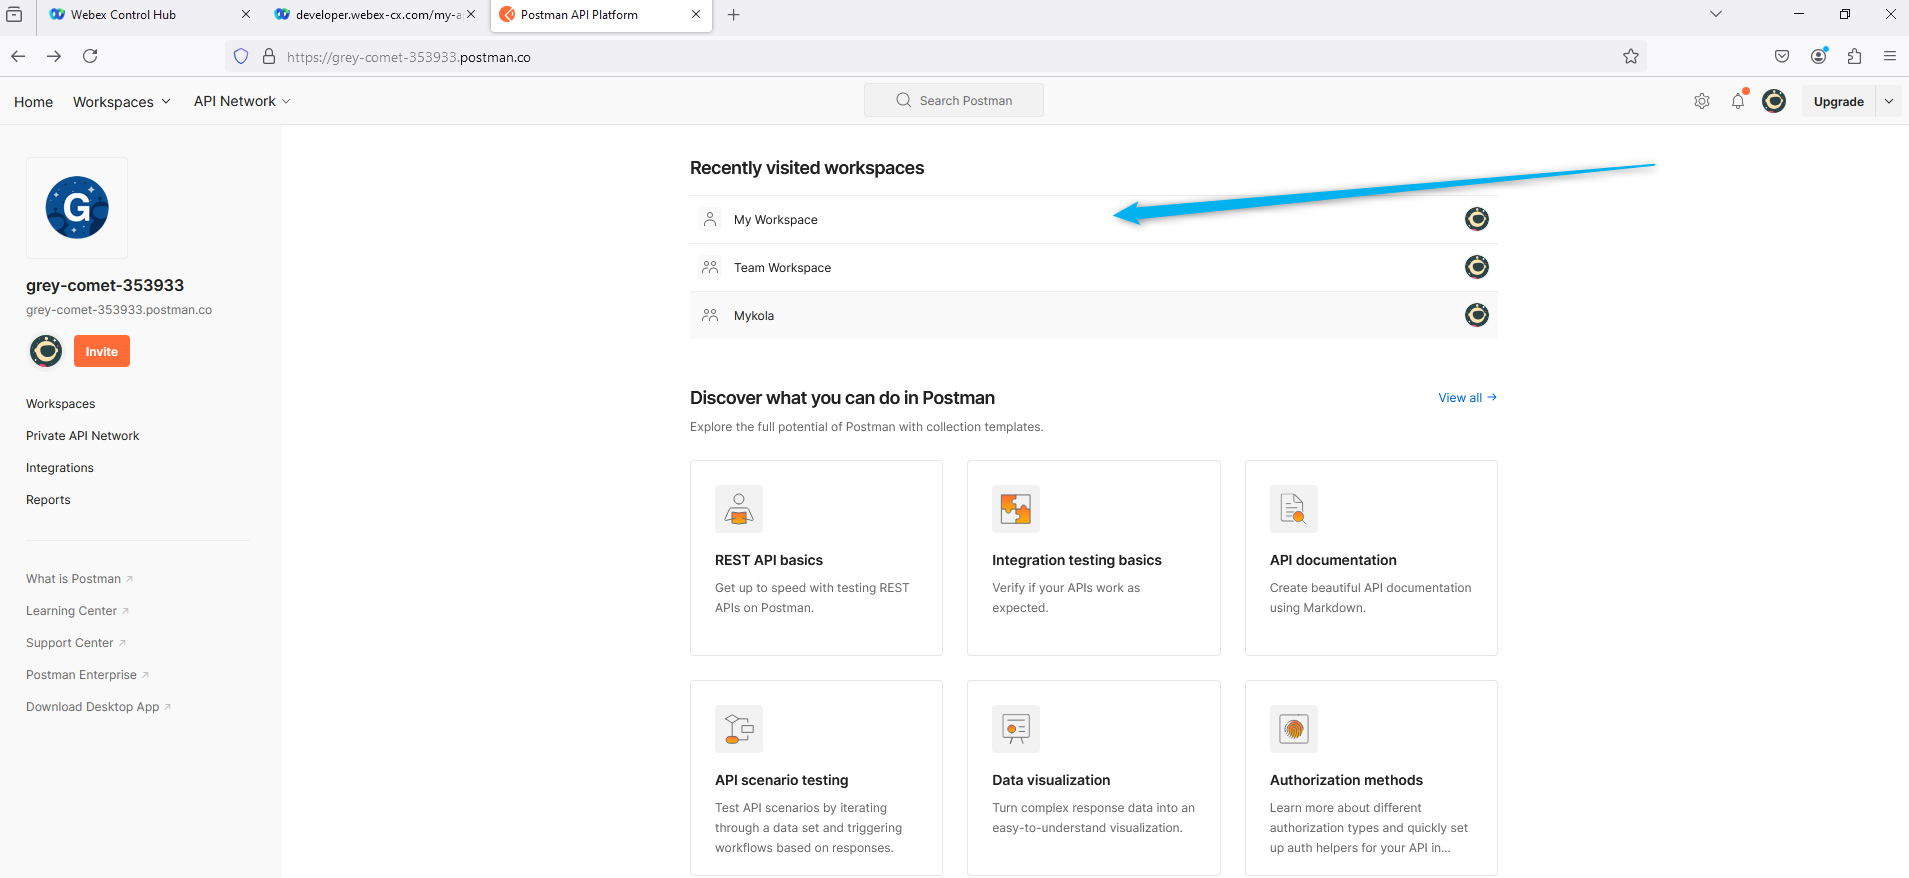Open browser extensions puzzle icon

(x=1855, y=56)
